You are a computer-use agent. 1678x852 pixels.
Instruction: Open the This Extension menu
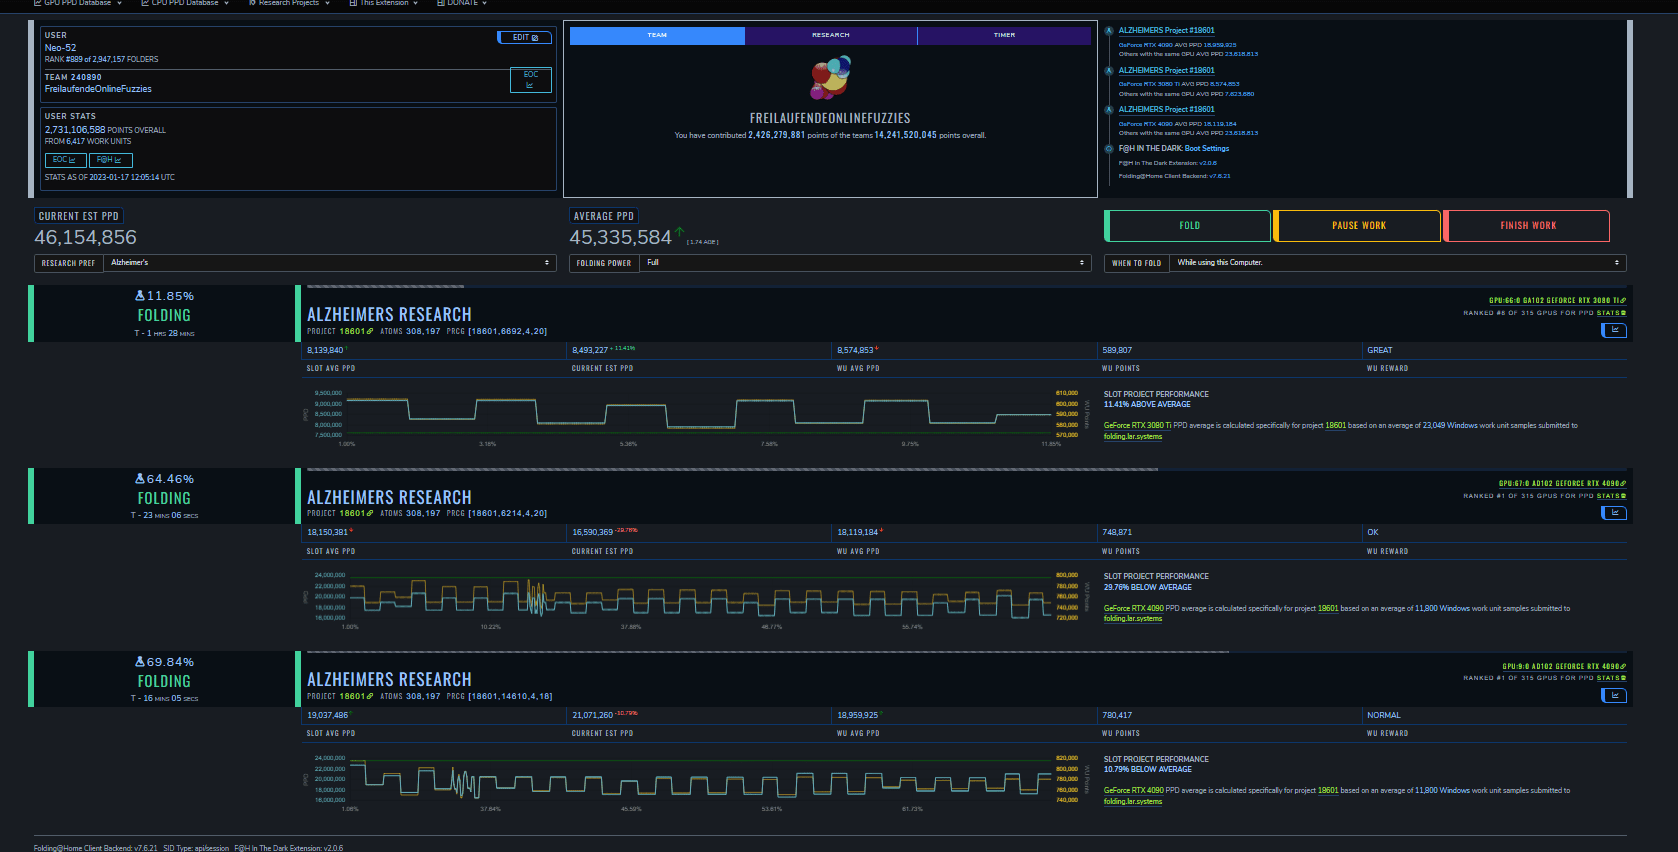pos(383,3)
